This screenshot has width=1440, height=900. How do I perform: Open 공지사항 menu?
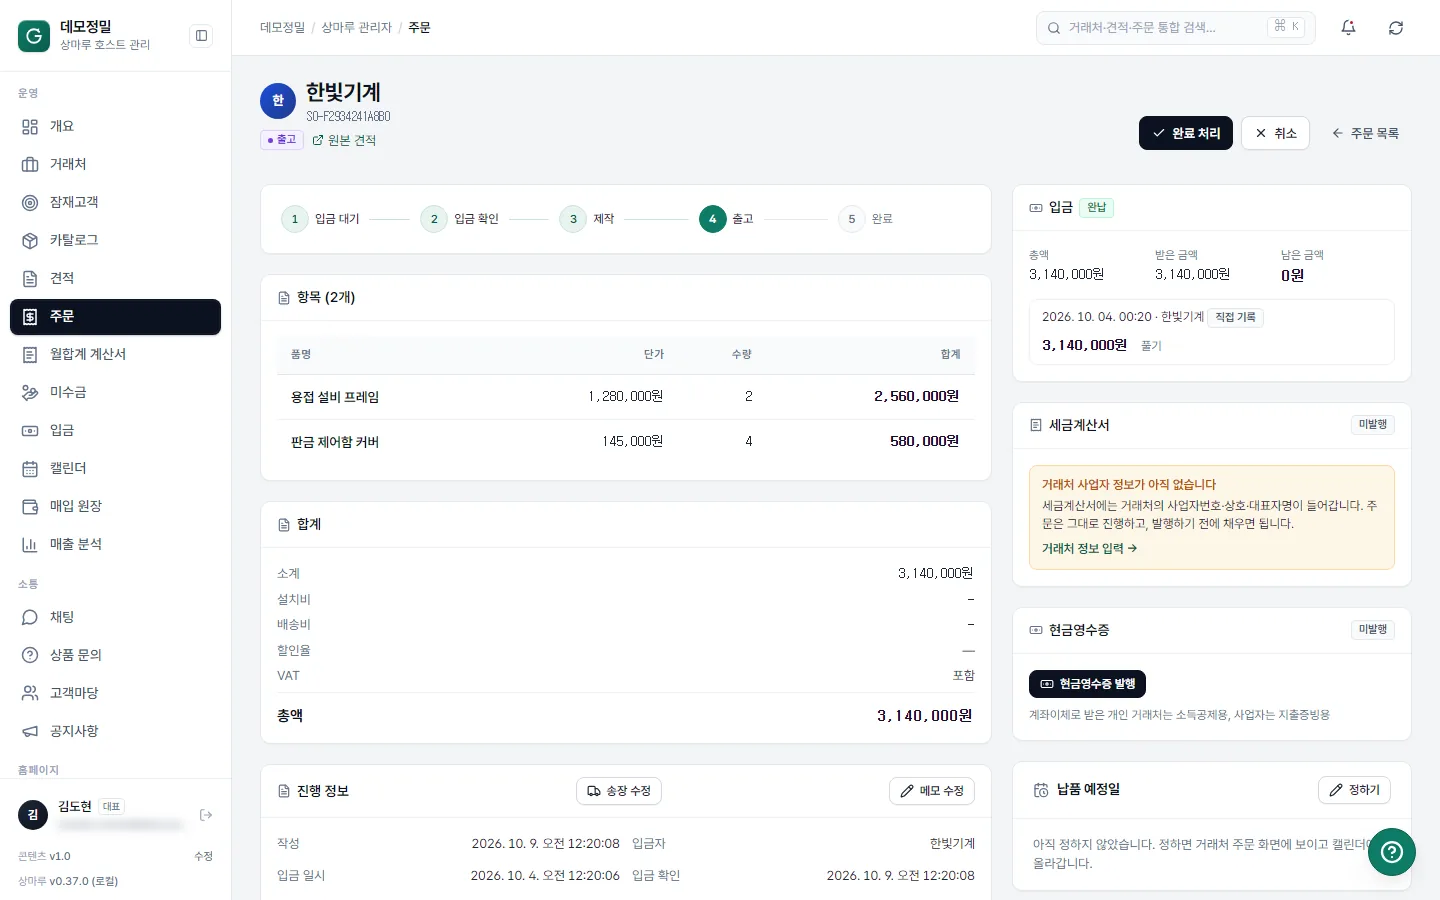(x=115, y=731)
